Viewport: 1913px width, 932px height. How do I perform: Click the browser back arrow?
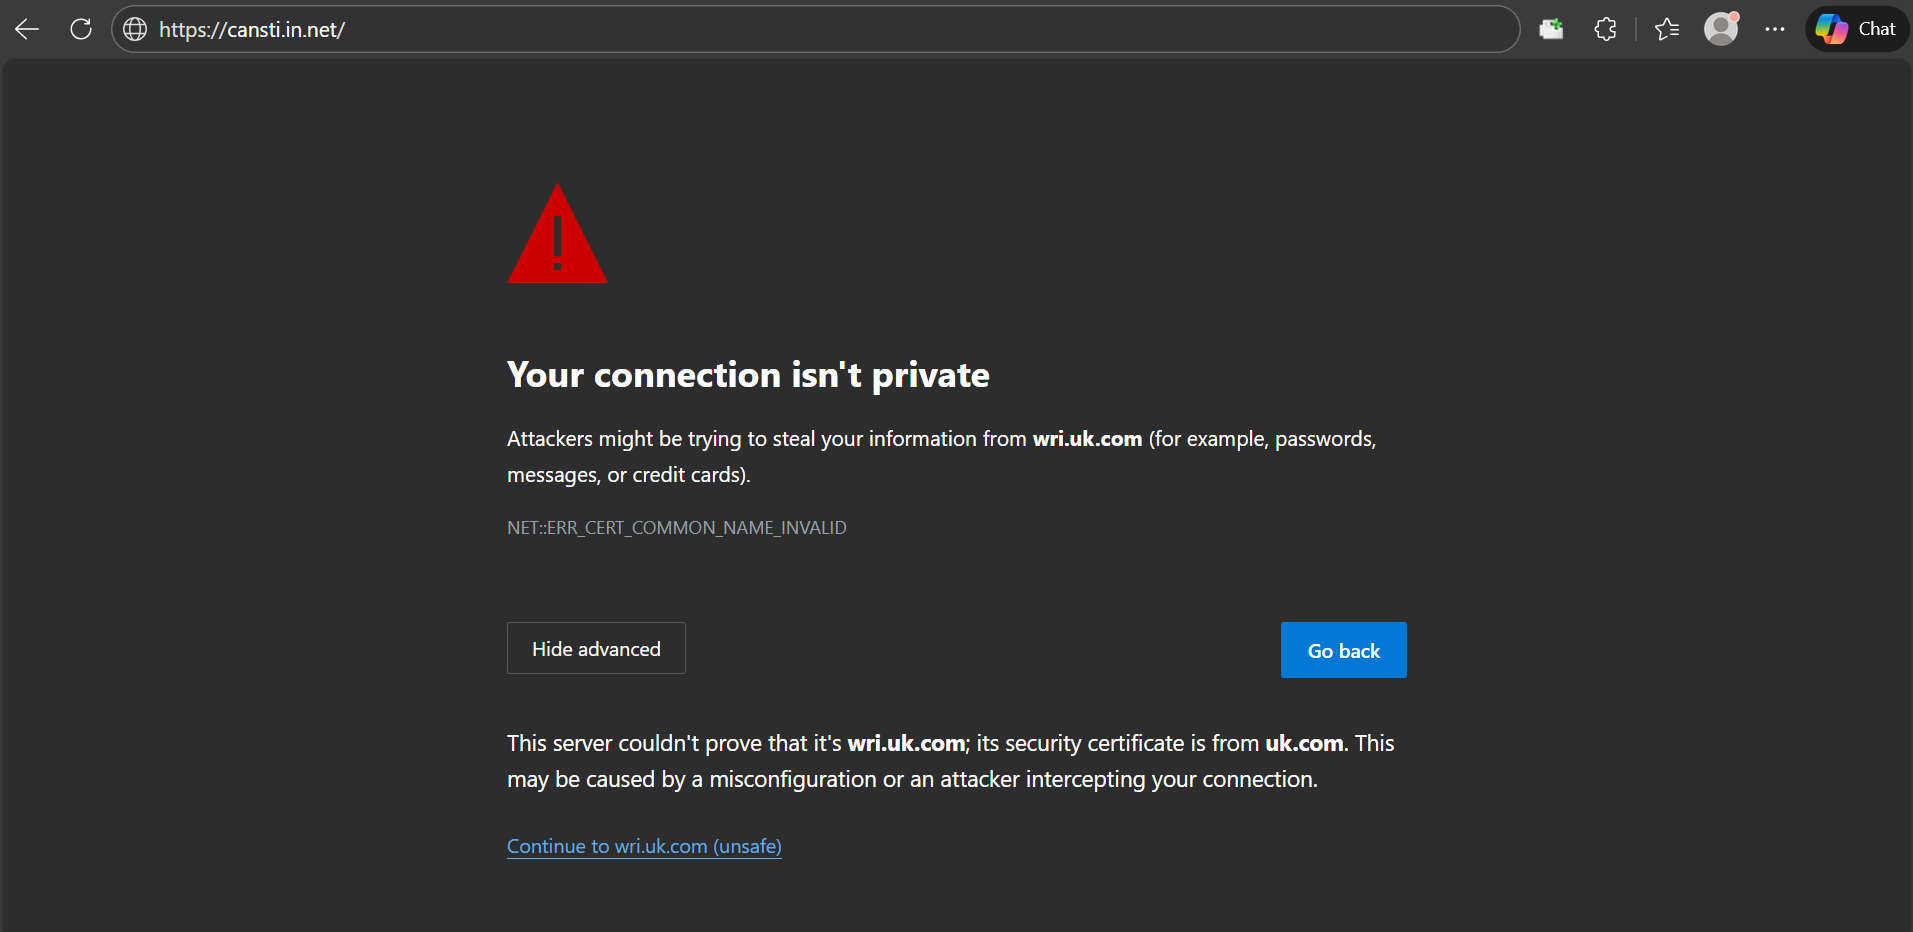point(27,29)
